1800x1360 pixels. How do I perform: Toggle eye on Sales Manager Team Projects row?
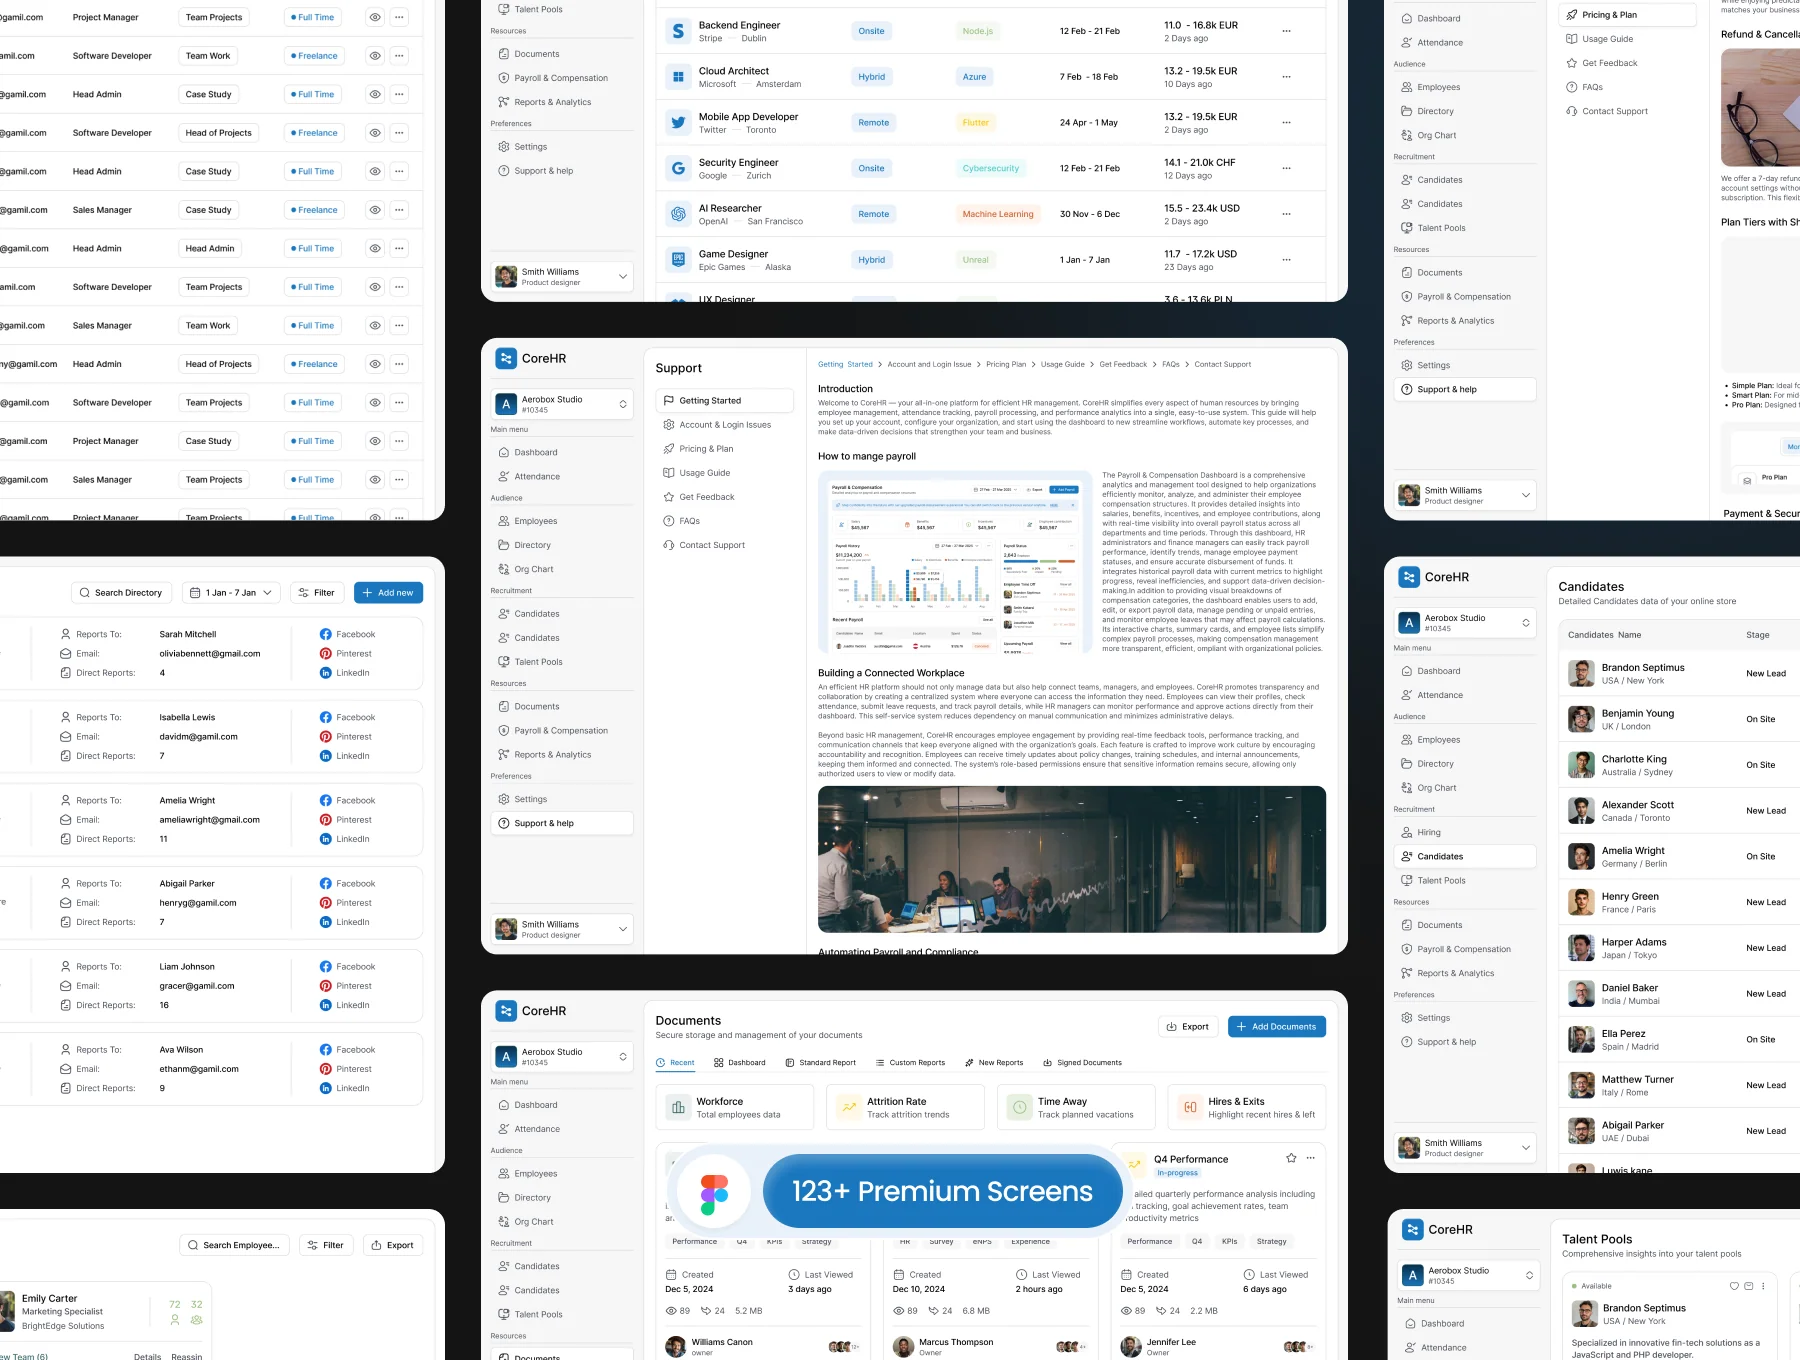(x=375, y=480)
